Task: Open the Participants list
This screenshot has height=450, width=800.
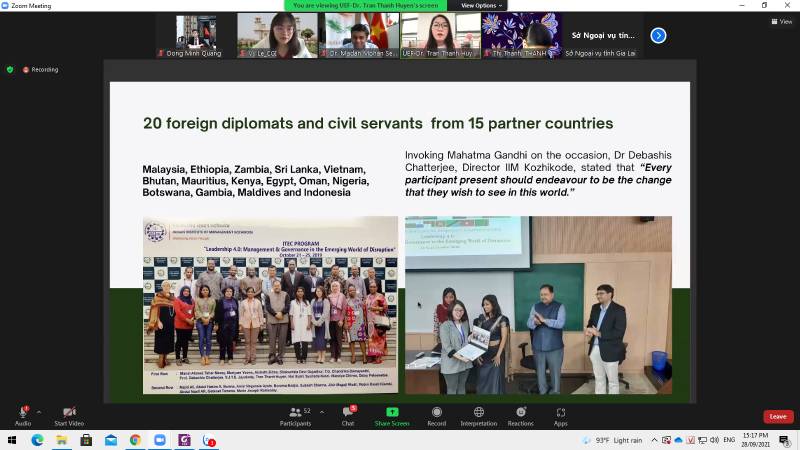Action: coord(297,414)
